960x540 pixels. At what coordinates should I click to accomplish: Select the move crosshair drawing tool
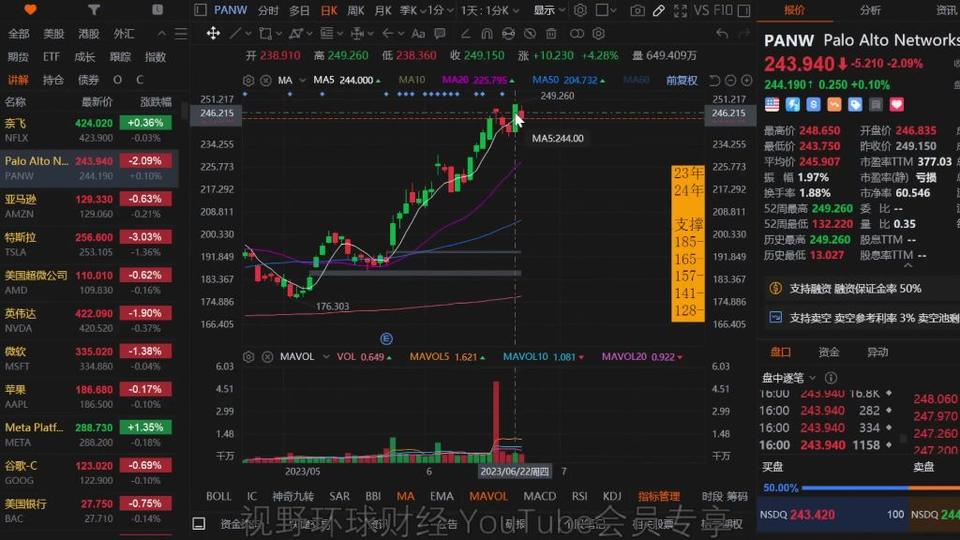click(x=213, y=33)
